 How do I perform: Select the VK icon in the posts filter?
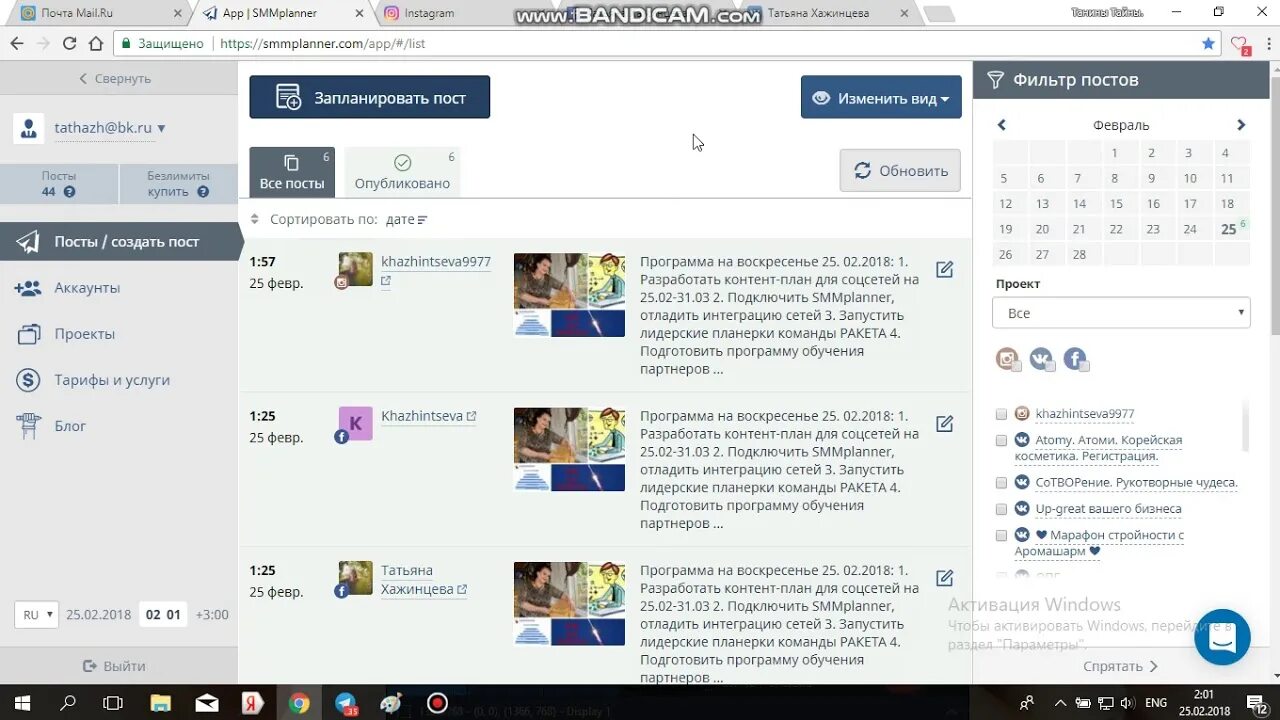tap(1042, 358)
